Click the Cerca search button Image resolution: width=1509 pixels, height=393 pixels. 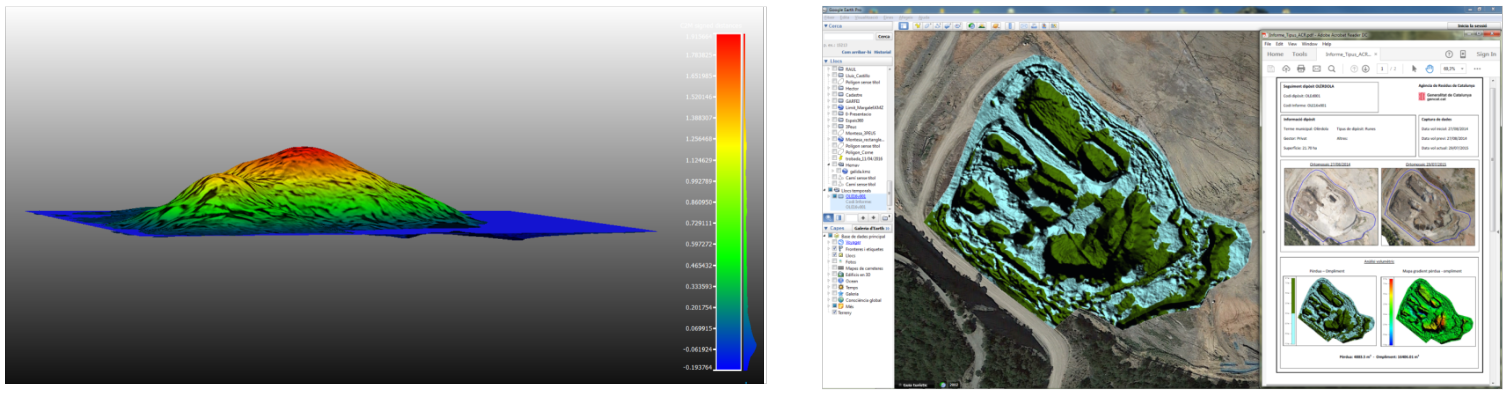click(883, 36)
